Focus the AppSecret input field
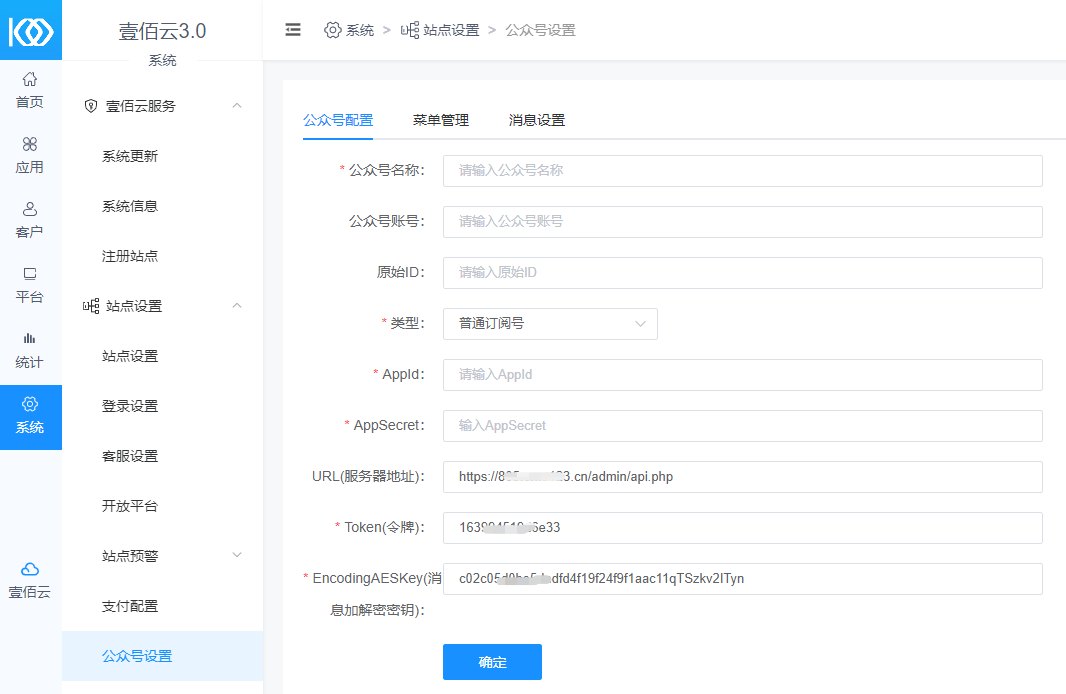Viewport: 1066px width, 694px height. [742, 426]
